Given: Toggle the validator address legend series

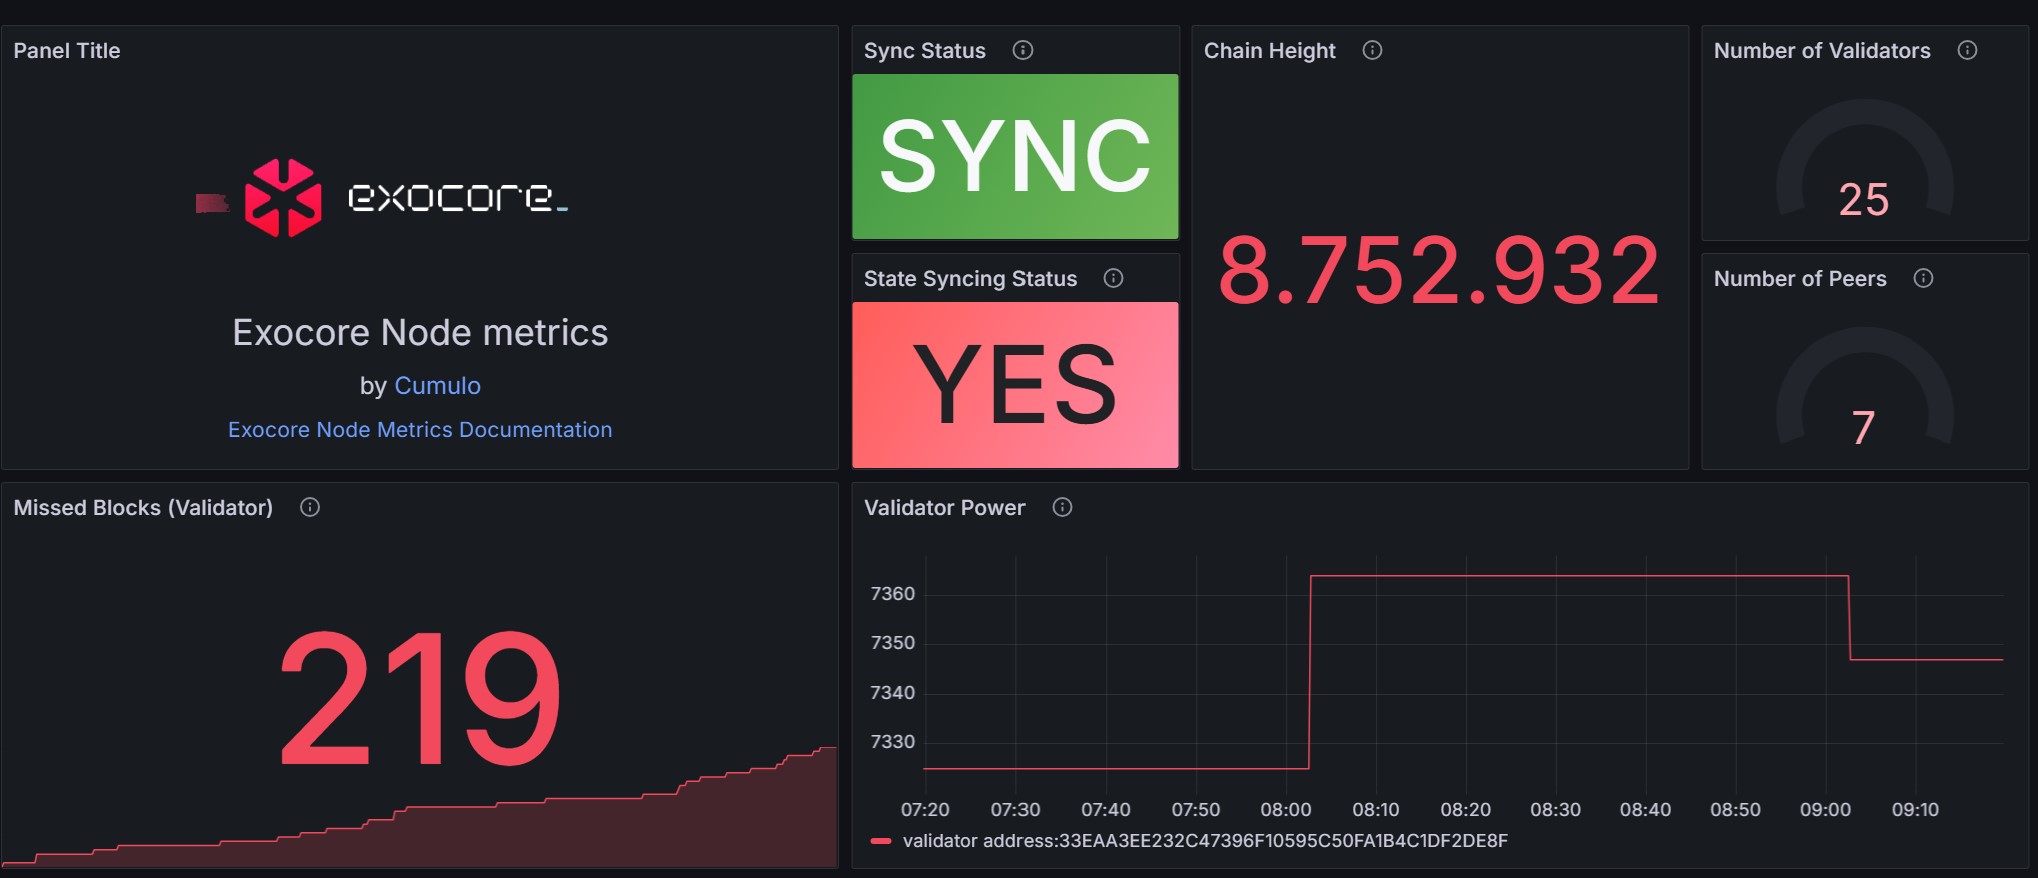Looking at the screenshot, I should pyautogui.click(x=1205, y=841).
